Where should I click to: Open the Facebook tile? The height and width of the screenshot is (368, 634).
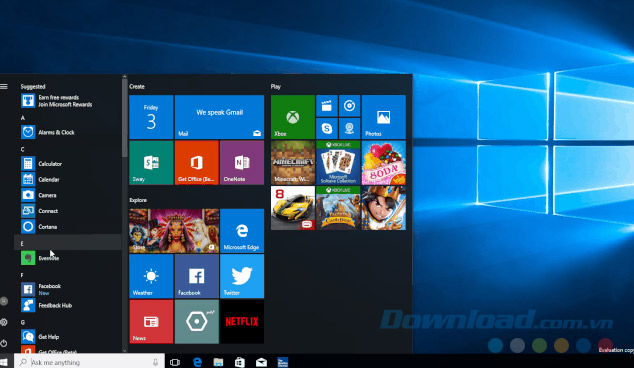pos(197,276)
